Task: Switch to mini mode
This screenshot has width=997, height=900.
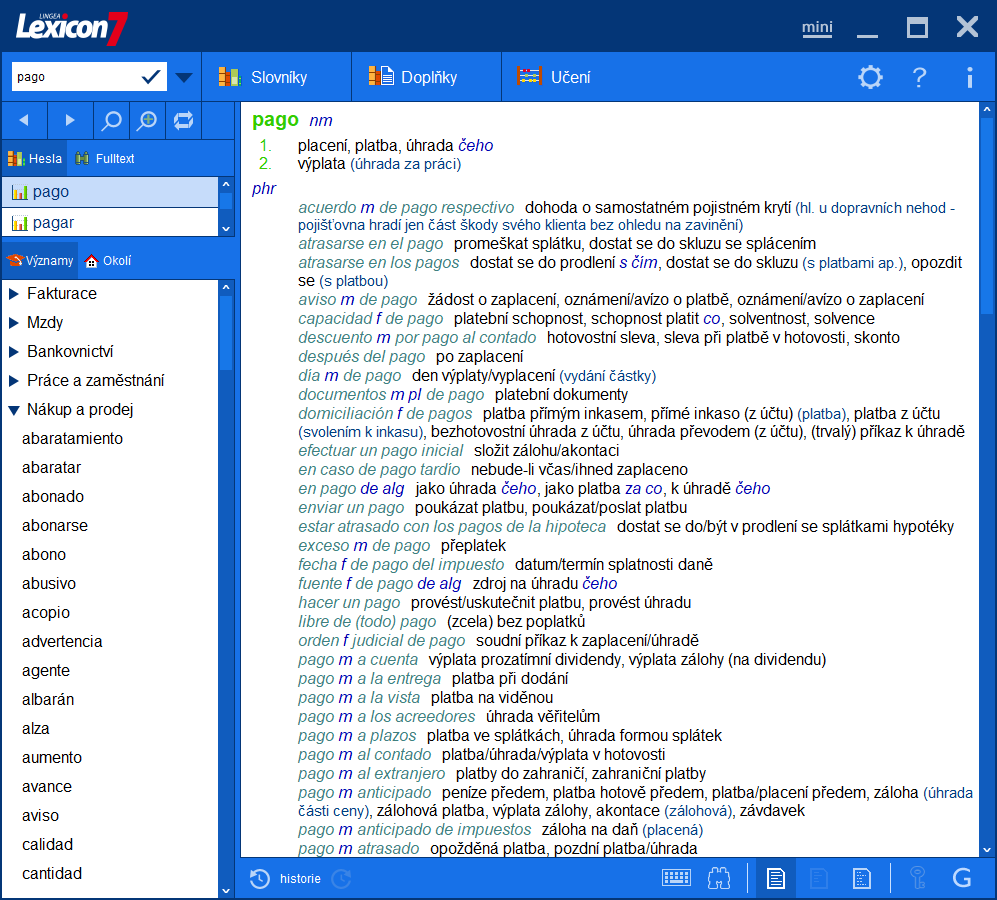Action: (817, 27)
